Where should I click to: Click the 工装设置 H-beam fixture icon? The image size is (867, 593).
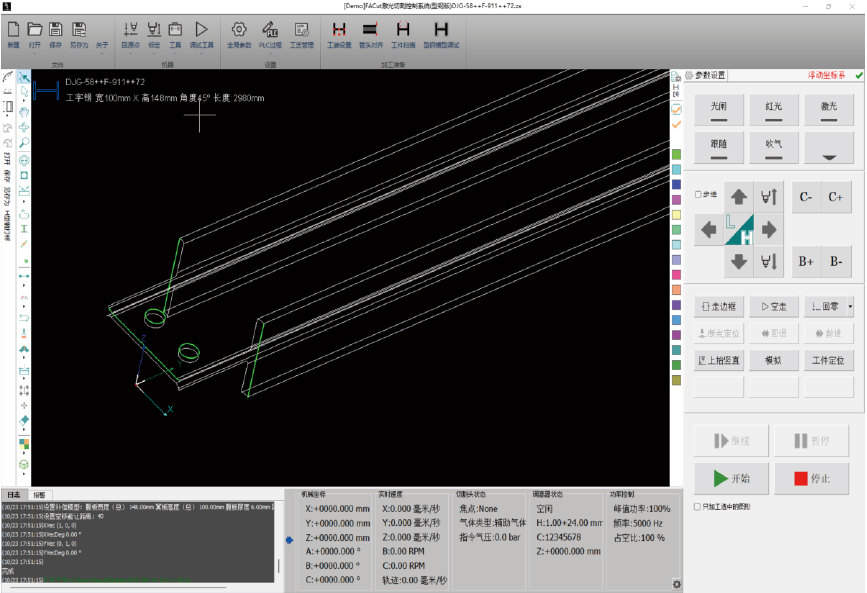tap(339, 29)
